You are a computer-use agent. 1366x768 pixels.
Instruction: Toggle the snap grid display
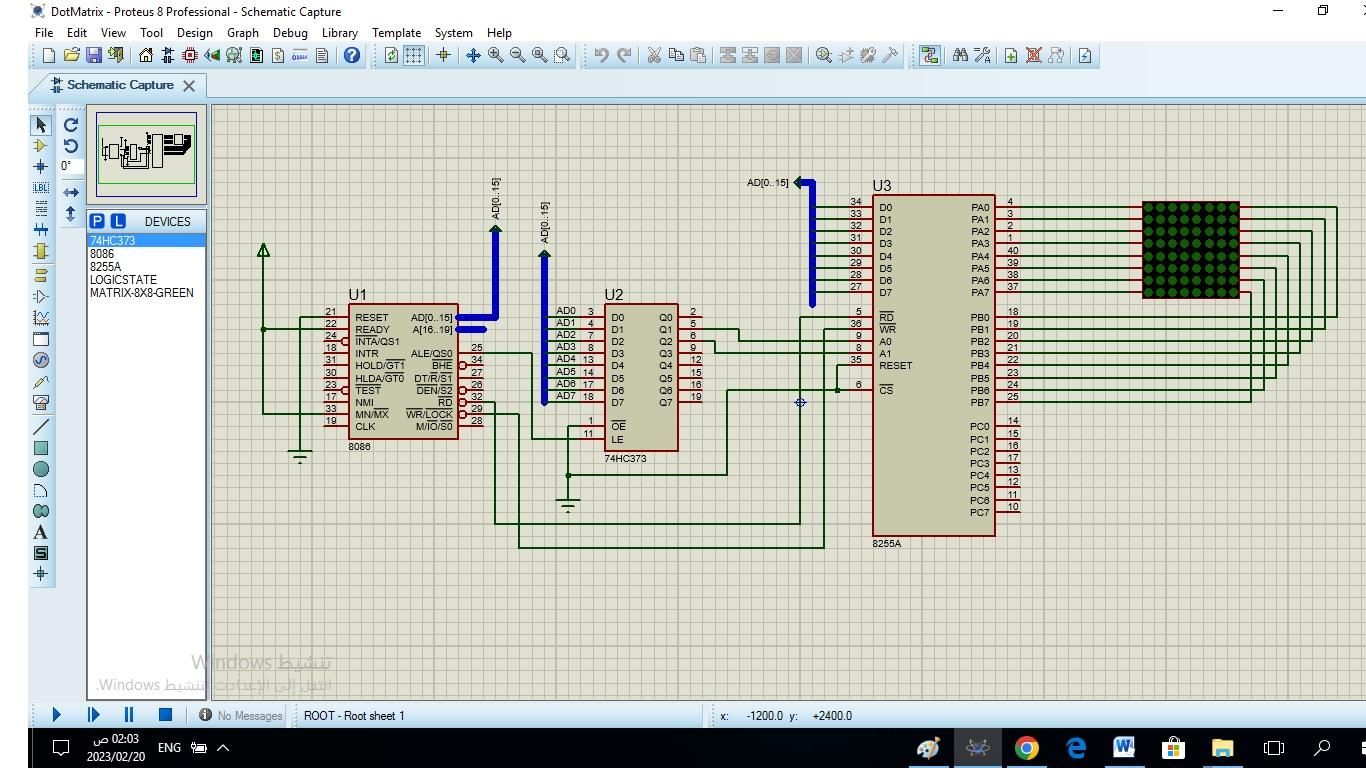pyautogui.click(x=413, y=55)
